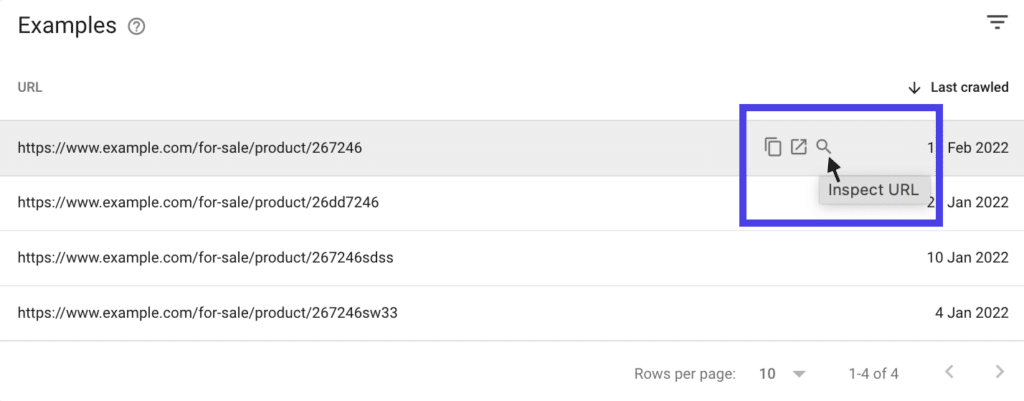Select the product/267246sdss URL row
Screen dimensions: 1024x401
coord(205,258)
